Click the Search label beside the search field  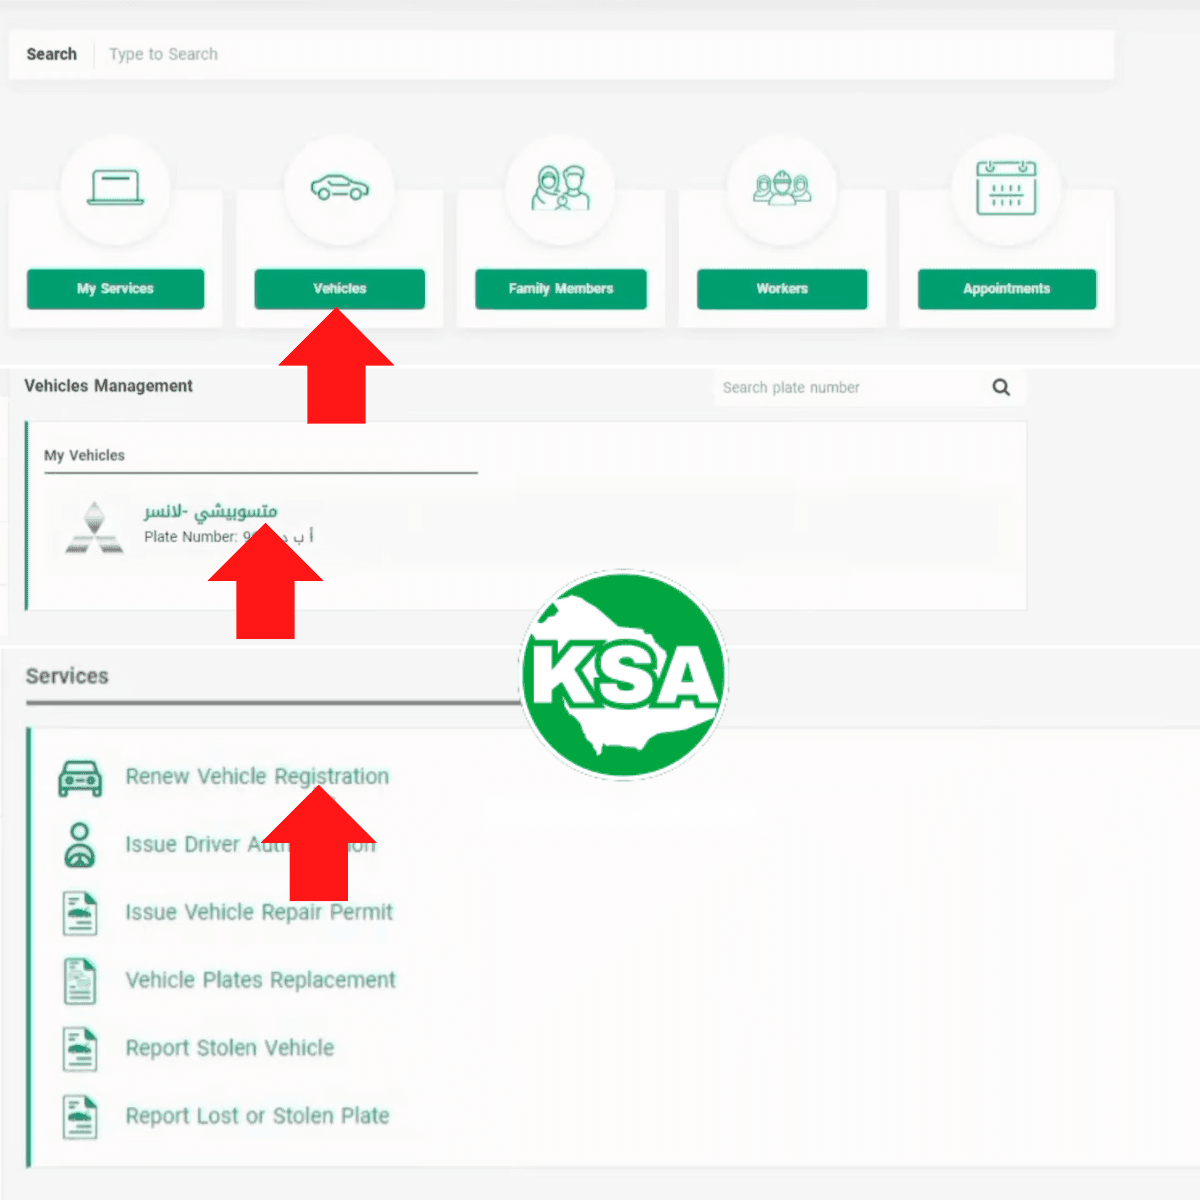click(51, 54)
